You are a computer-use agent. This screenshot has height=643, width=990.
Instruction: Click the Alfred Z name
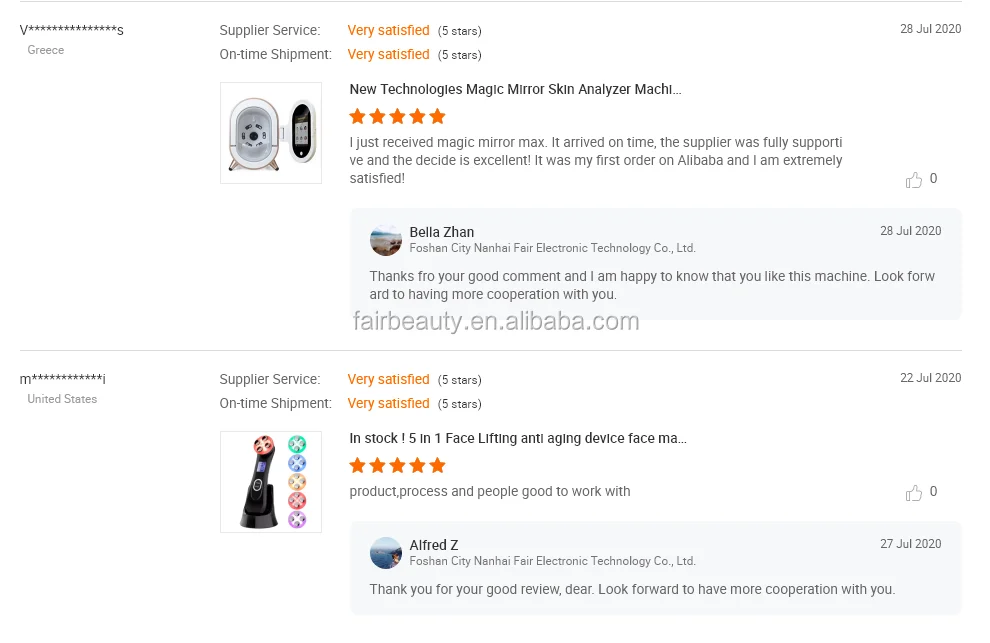433,545
